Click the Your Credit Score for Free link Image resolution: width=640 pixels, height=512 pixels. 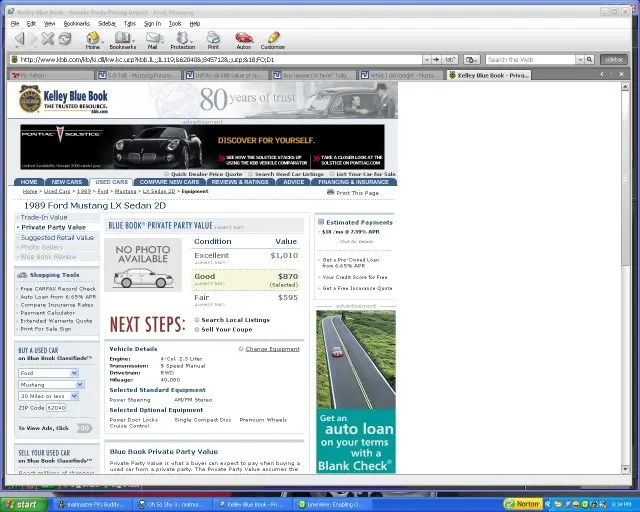[x=355, y=277]
